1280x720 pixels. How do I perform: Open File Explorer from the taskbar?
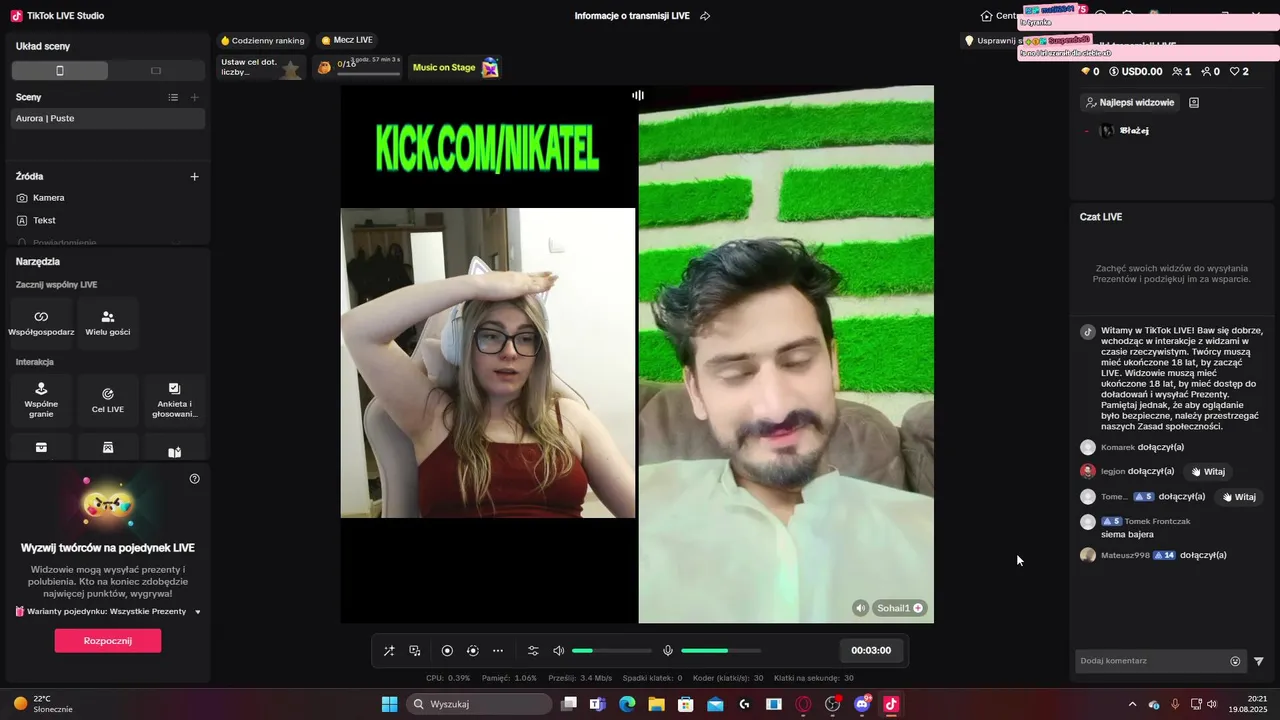(x=656, y=704)
